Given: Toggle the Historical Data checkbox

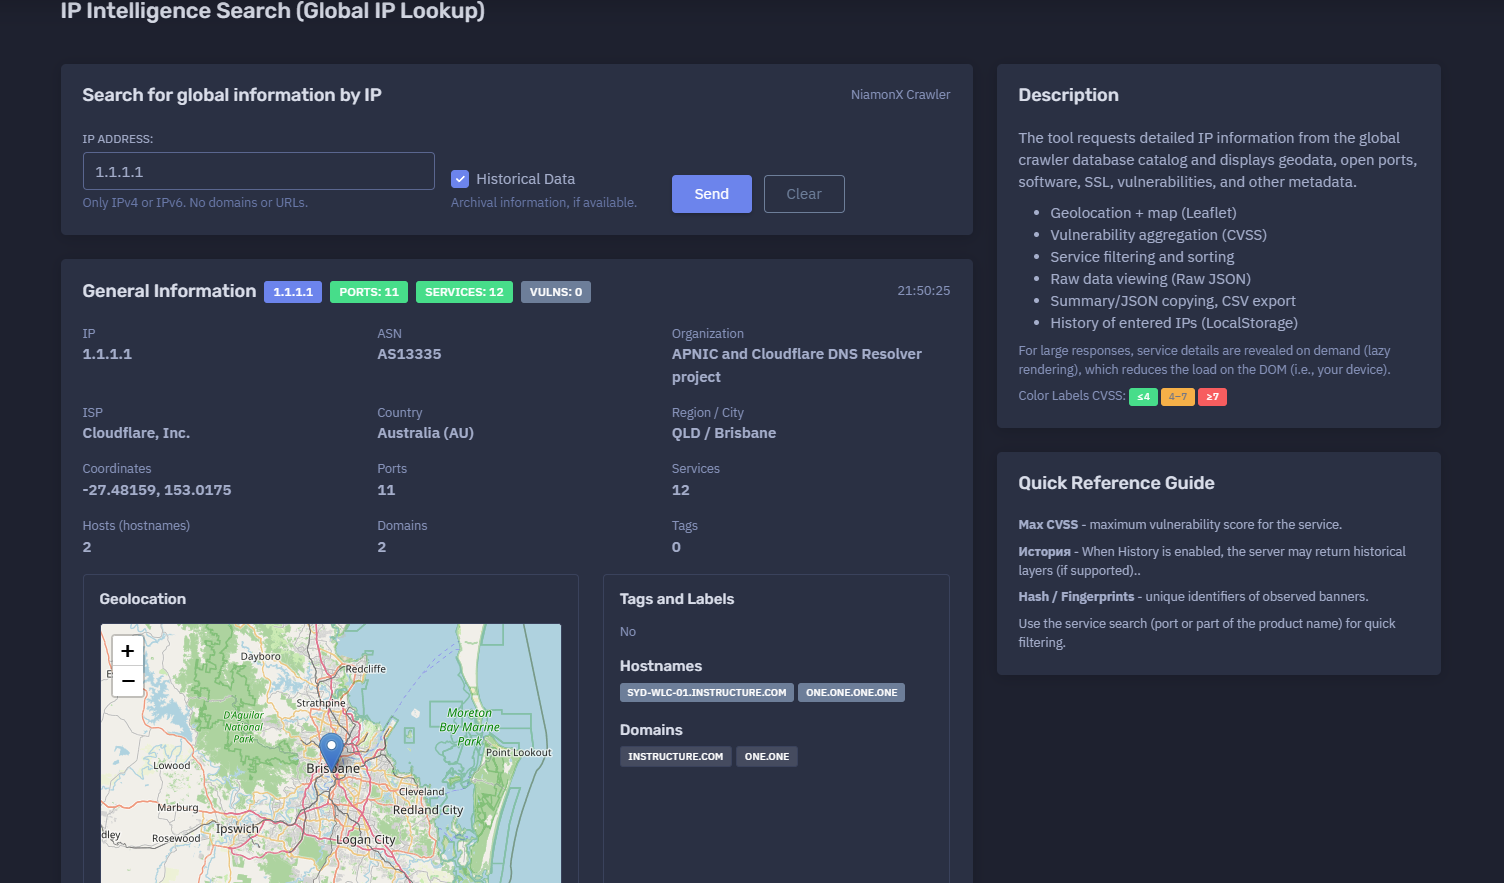Looking at the screenshot, I should pos(460,179).
